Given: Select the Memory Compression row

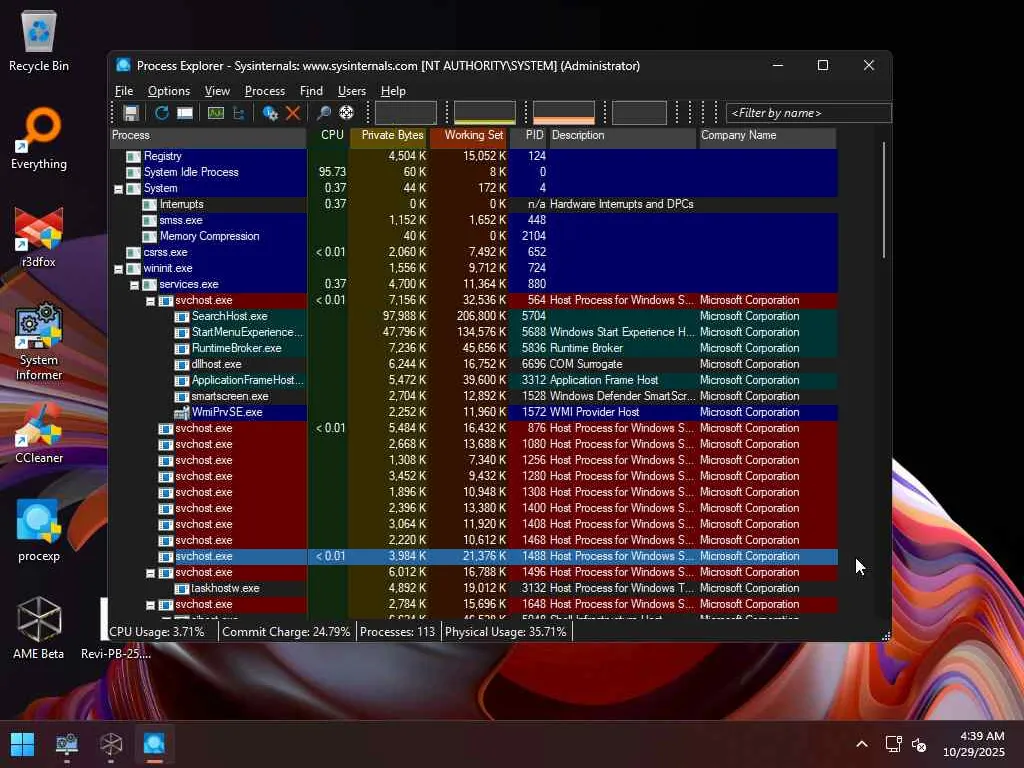Looking at the screenshot, I should tap(473, 236).
